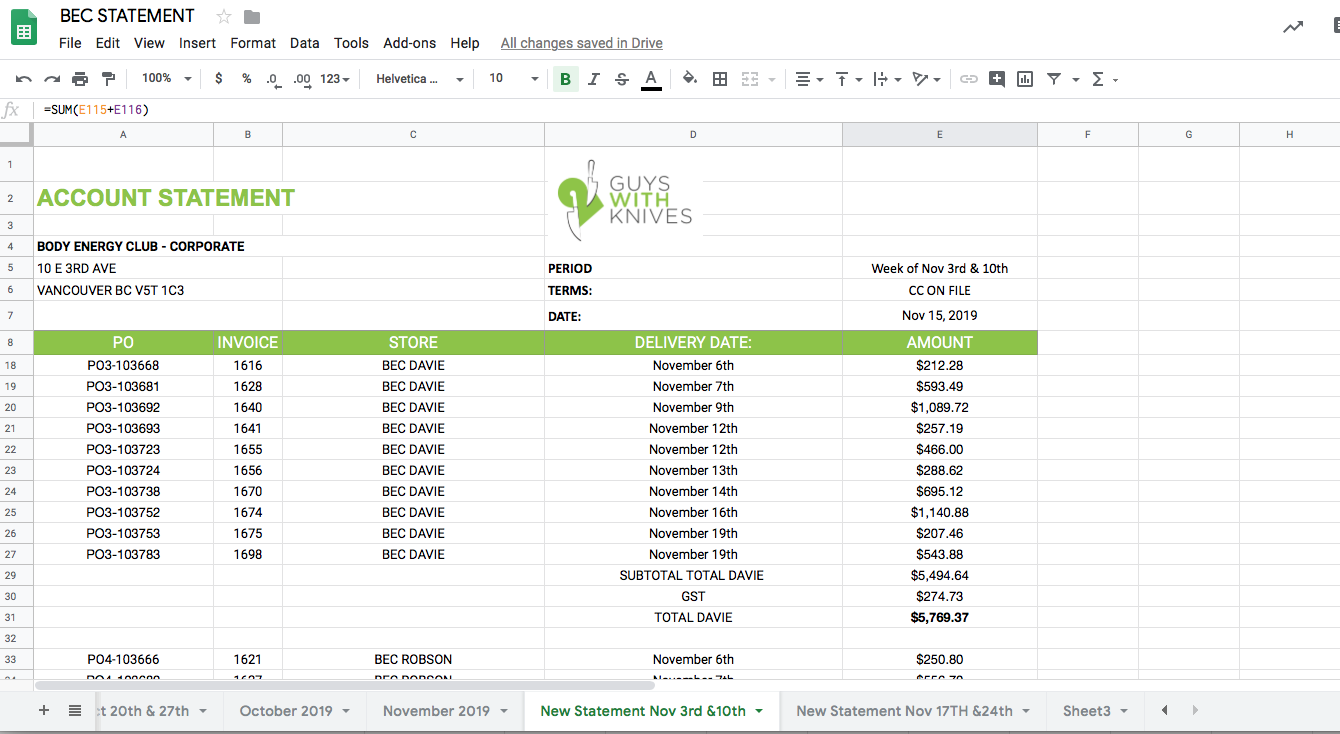Switch to the November 2019 sheet tab
1340x734 pixels.
pos(436,711)
